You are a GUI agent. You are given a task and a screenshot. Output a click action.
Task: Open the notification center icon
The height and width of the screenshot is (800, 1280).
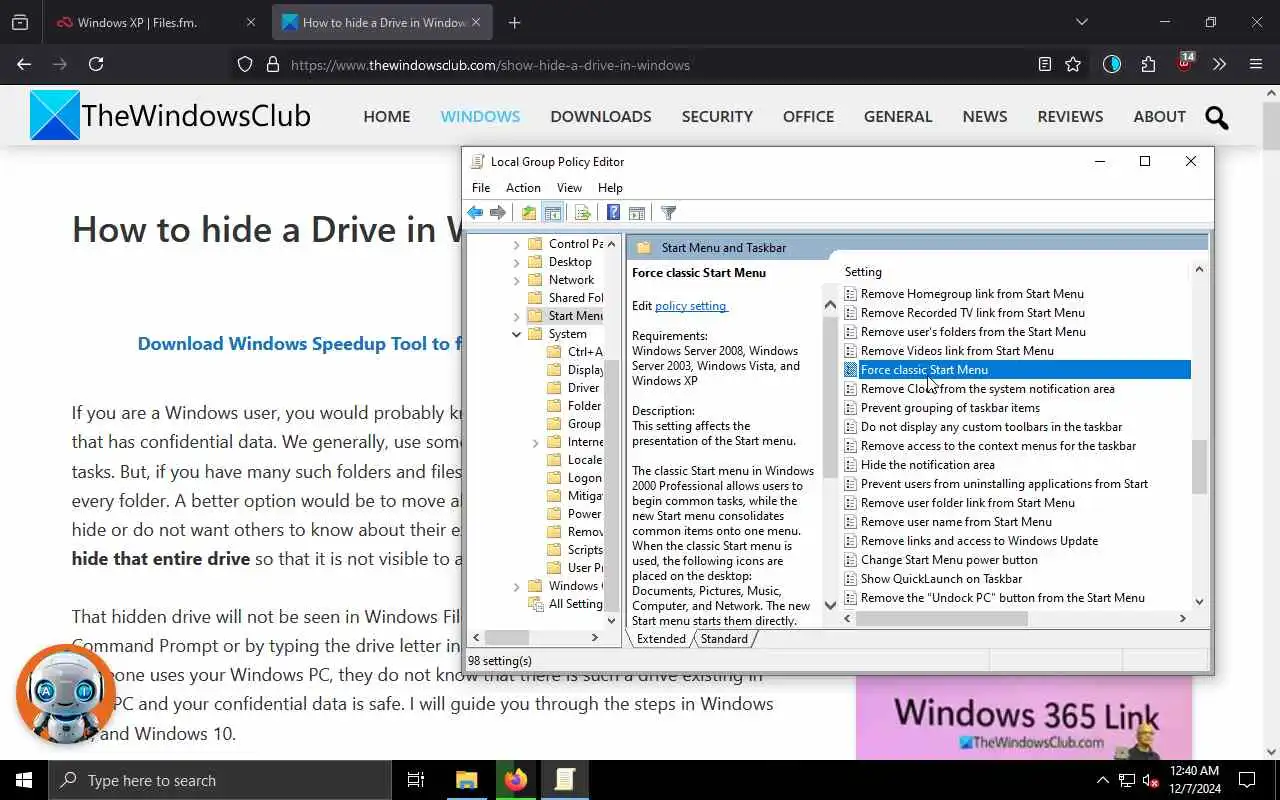[x=1247, y=780]
